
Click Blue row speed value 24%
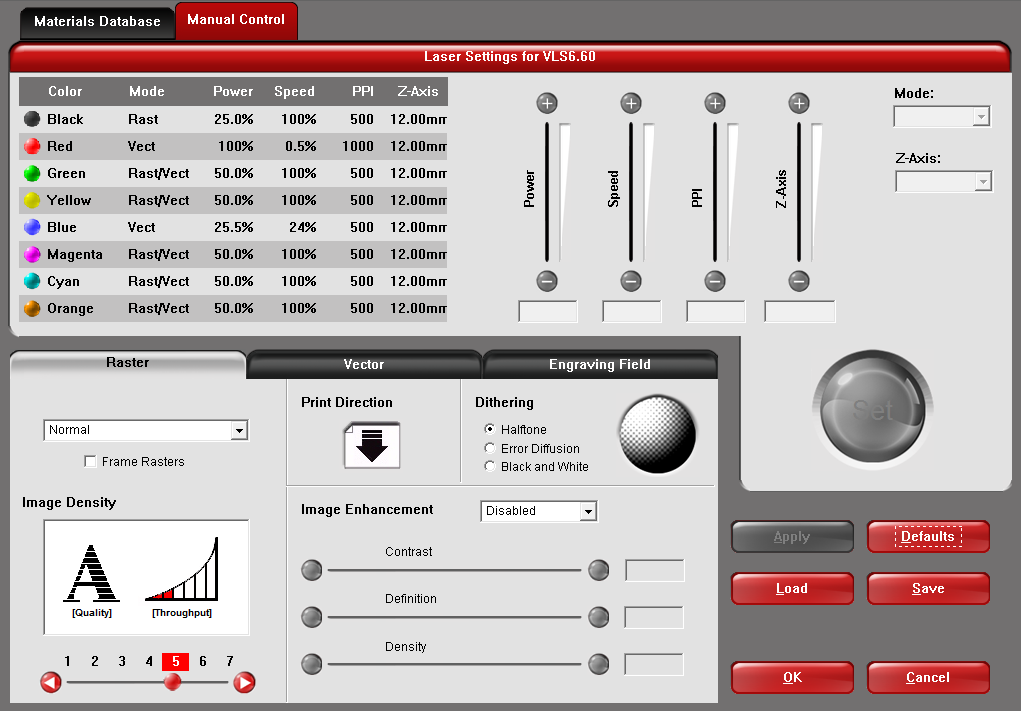(302, 227)
